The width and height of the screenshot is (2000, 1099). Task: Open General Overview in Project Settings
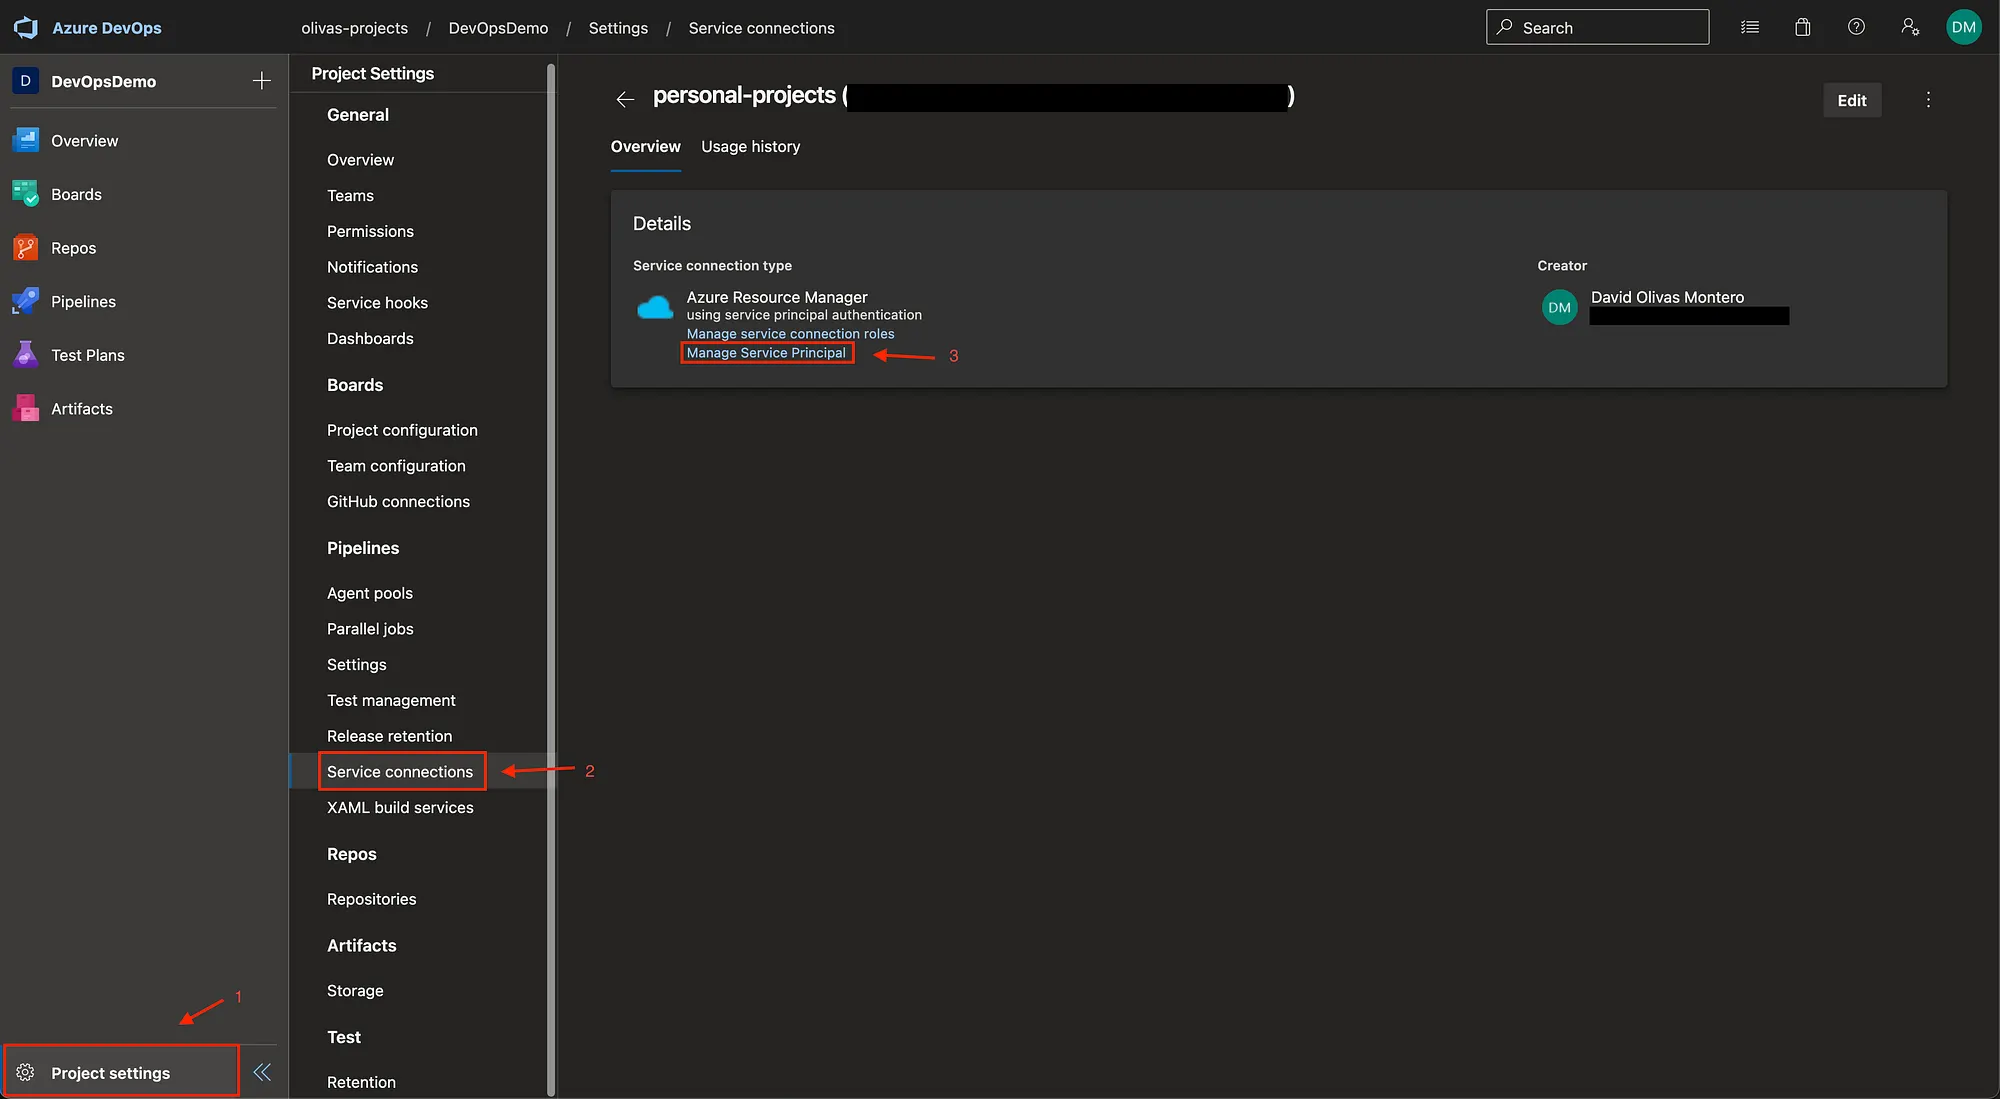360,160
